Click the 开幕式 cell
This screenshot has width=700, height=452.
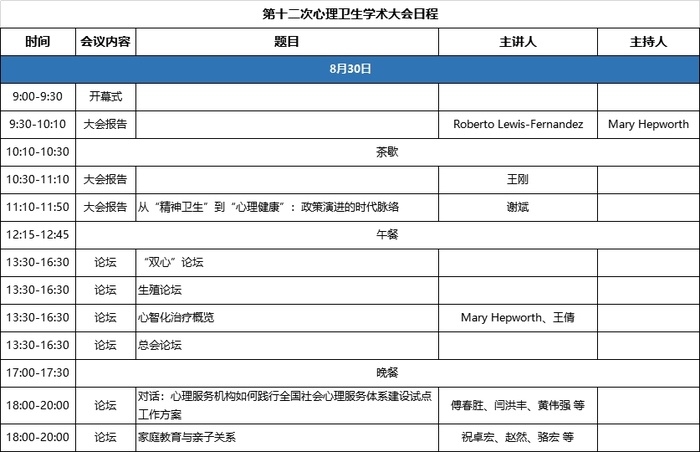click(105, 97)
